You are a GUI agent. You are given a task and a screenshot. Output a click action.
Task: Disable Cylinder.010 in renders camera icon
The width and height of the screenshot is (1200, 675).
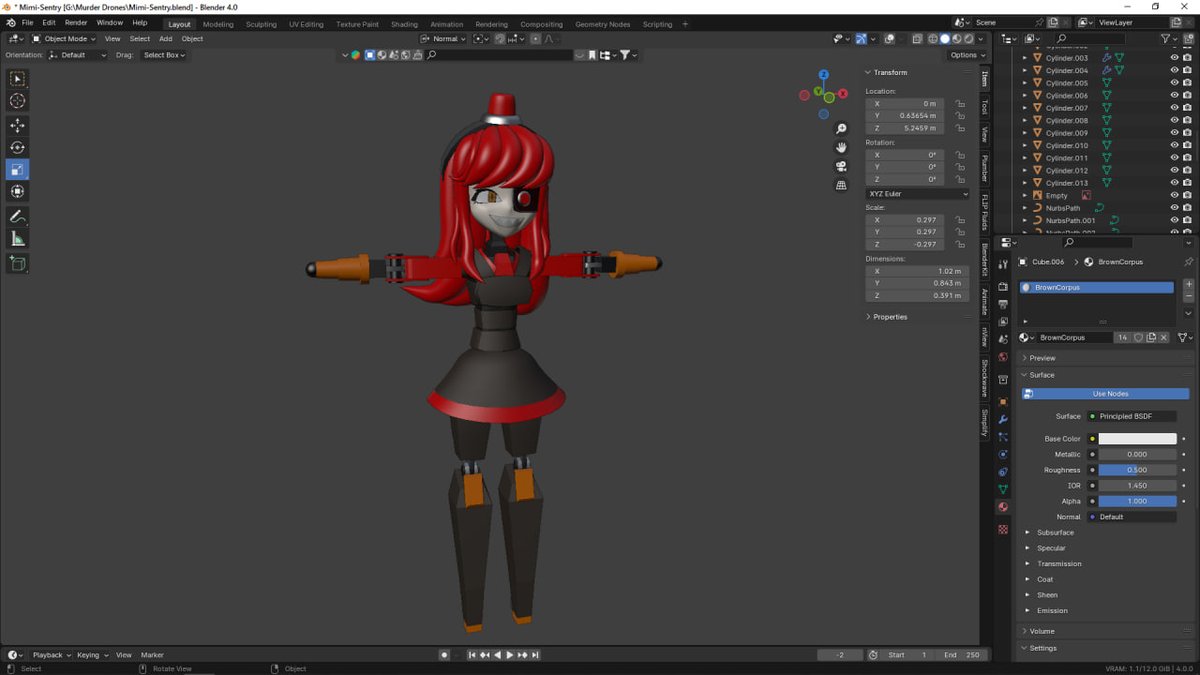[1187, 146]
